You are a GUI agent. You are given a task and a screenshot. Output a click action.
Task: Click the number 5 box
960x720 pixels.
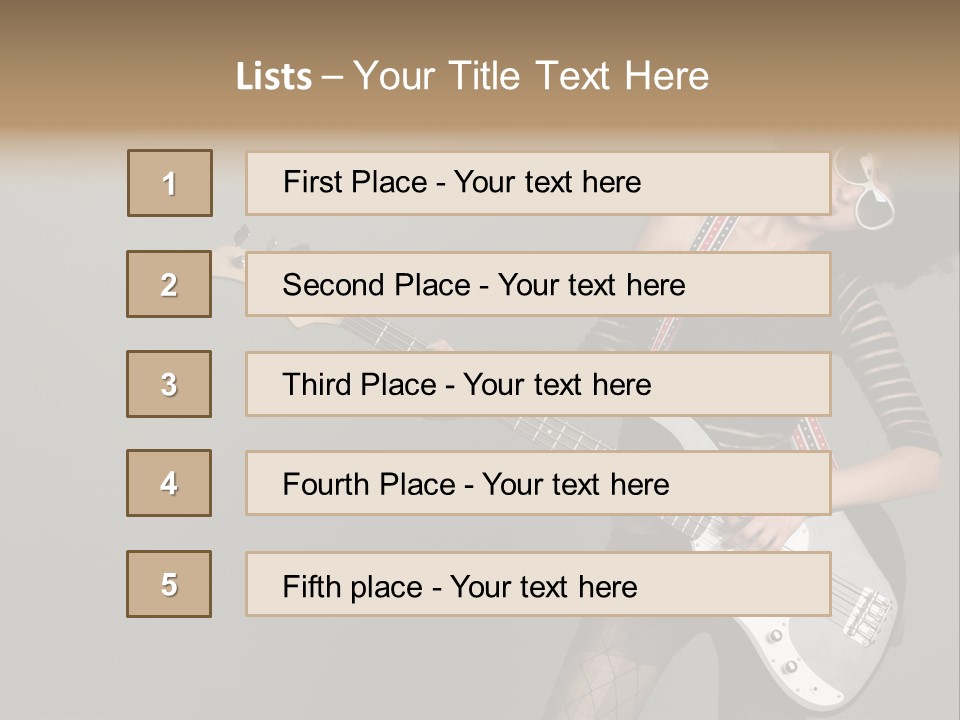169,584
